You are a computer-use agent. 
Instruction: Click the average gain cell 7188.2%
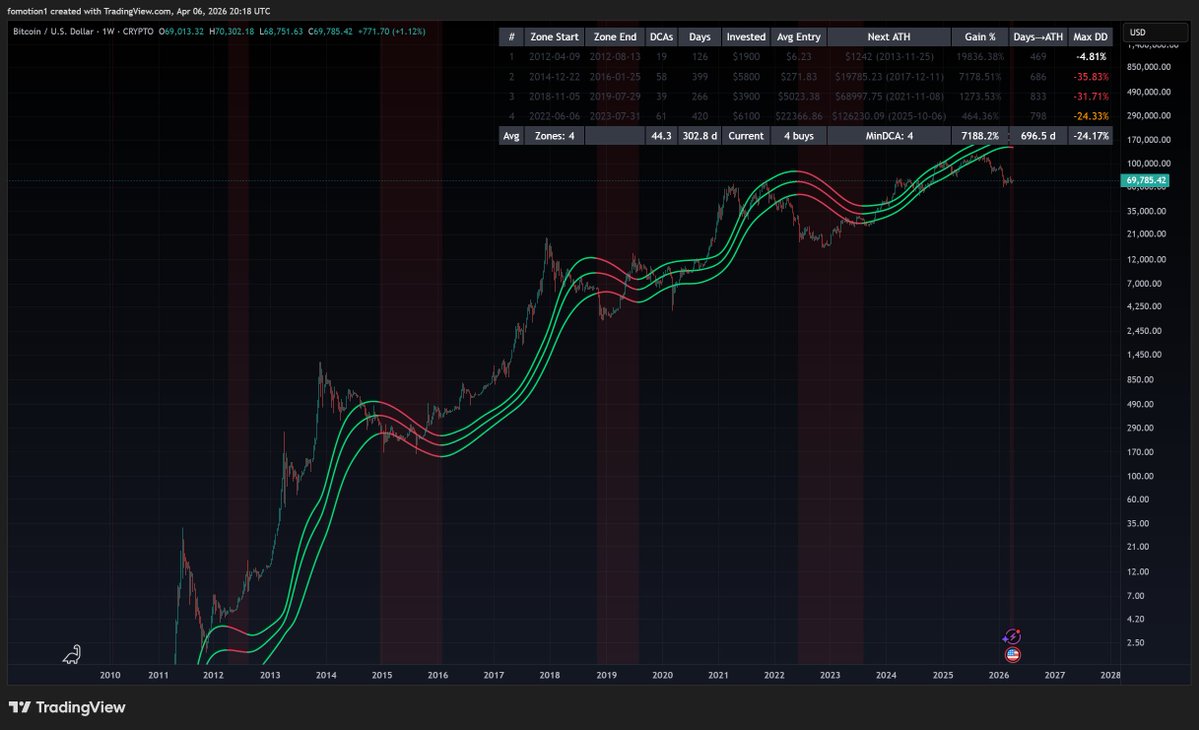pos(980,136)
